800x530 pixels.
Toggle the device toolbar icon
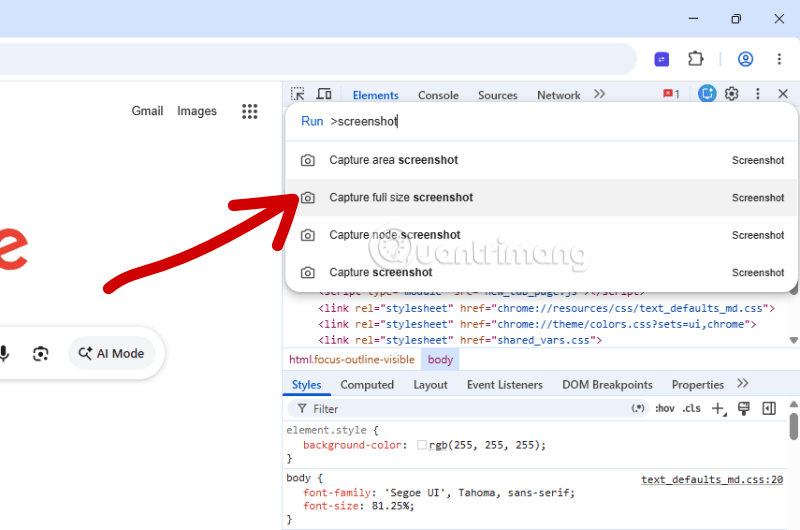point(324,94)
